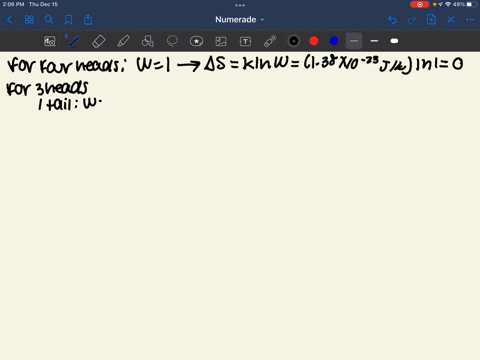
Task: Open the Elements star tool
Action: 196,41
